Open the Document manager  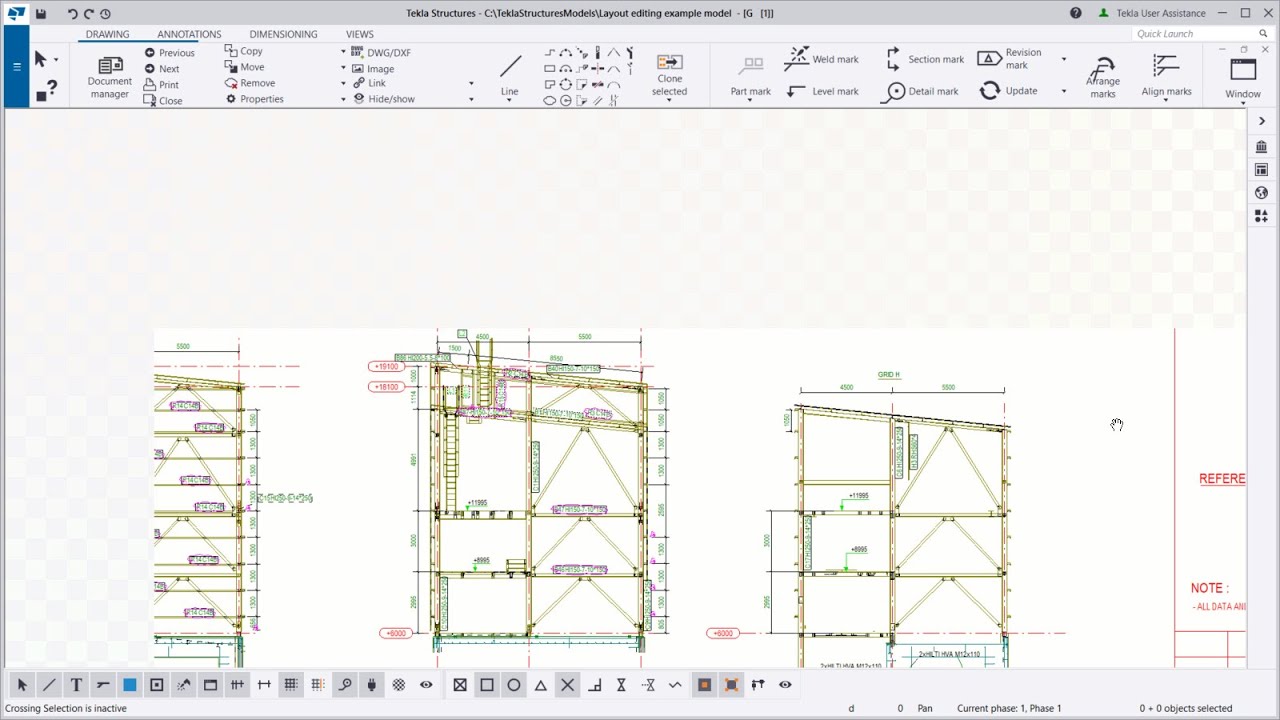[109, 75]
